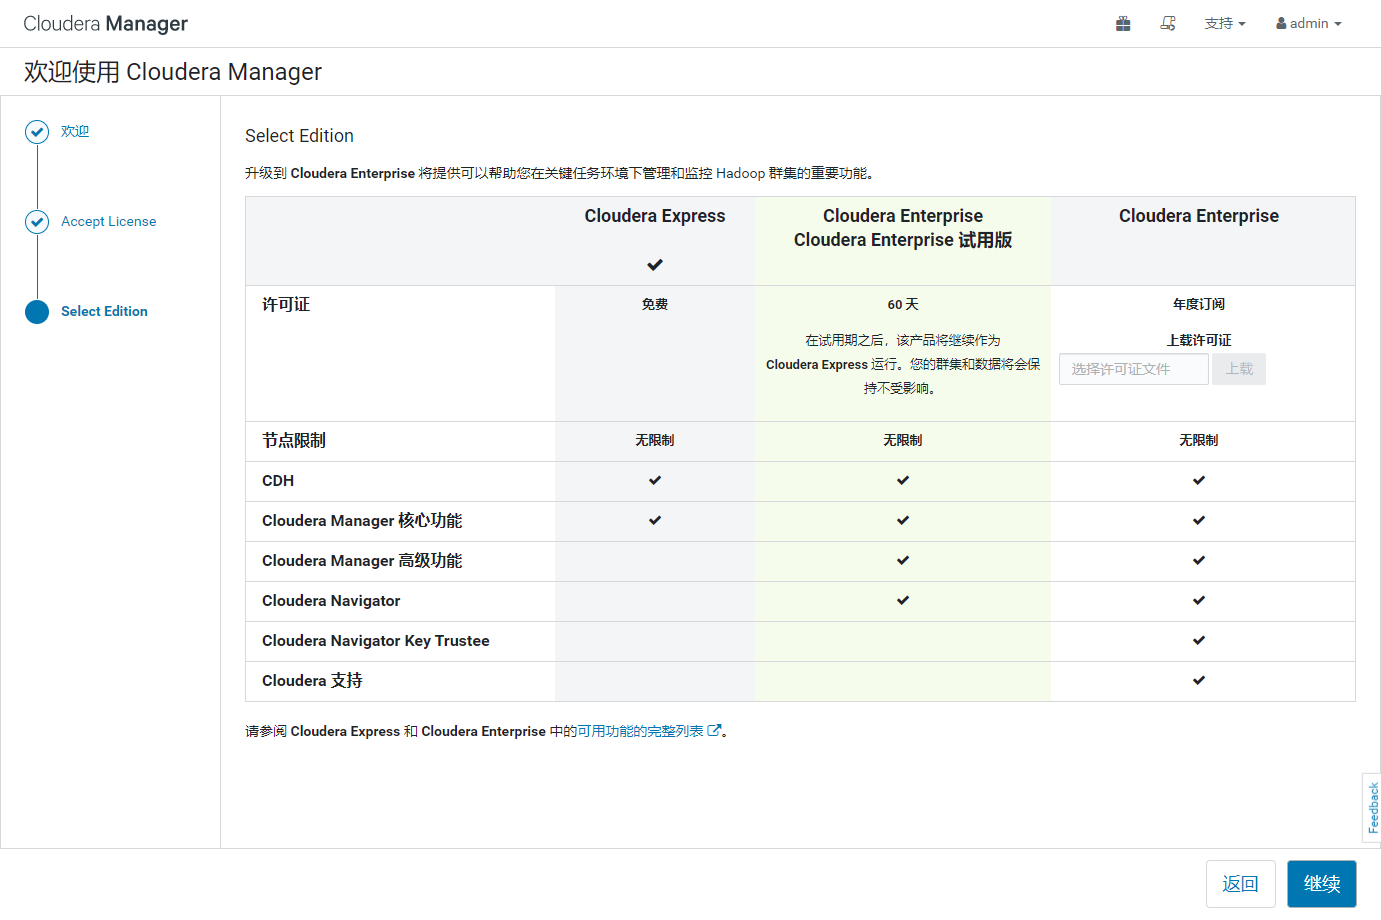Click the Accept License check circle icon
This screenshot has width=1381, height=920.
(37, 222)
